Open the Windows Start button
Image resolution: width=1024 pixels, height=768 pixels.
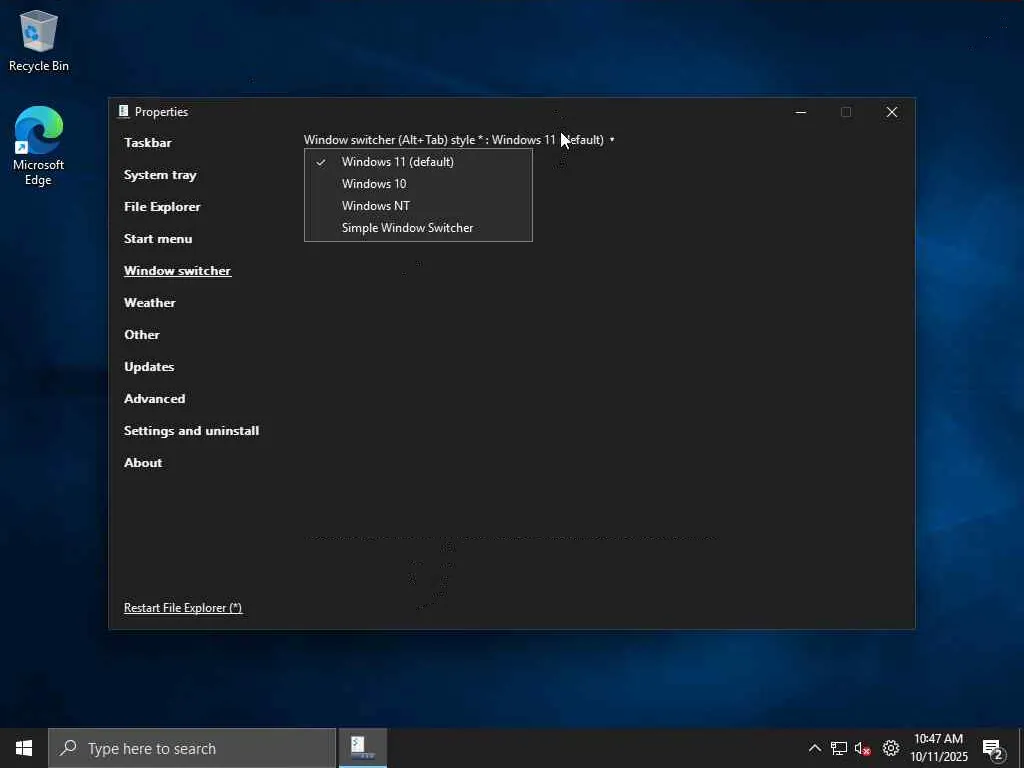point(24,748)
